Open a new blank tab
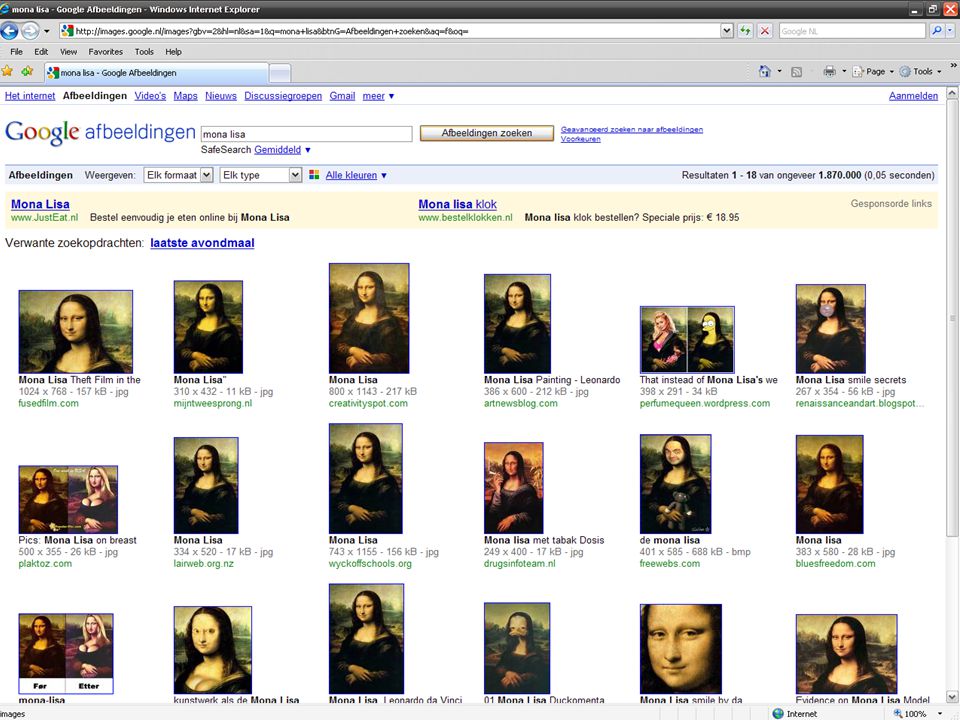This screenshot has height=720, width=960. 280,73
